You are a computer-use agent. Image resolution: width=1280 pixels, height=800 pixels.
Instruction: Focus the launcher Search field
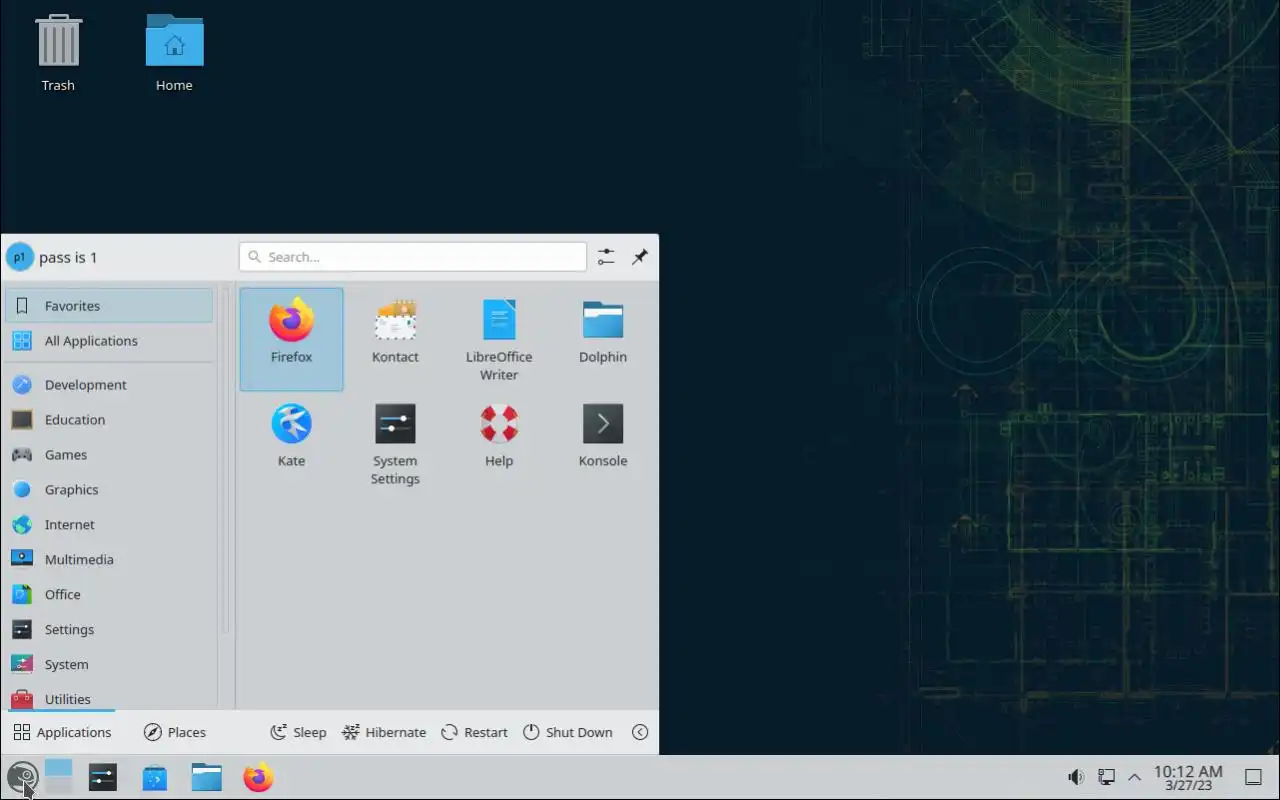click(x=413, y=257)
